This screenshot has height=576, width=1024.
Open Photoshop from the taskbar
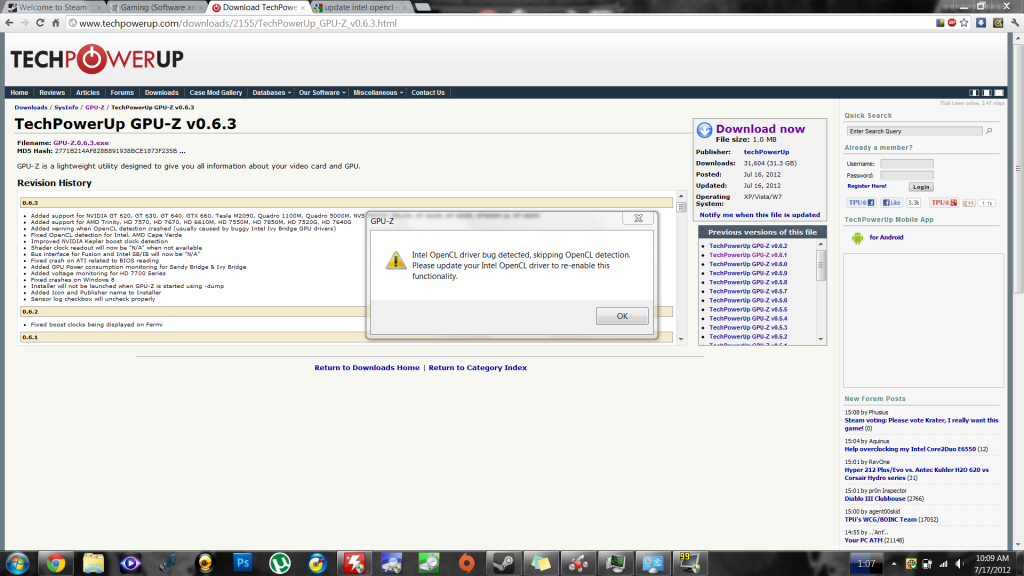pos(242,563)
